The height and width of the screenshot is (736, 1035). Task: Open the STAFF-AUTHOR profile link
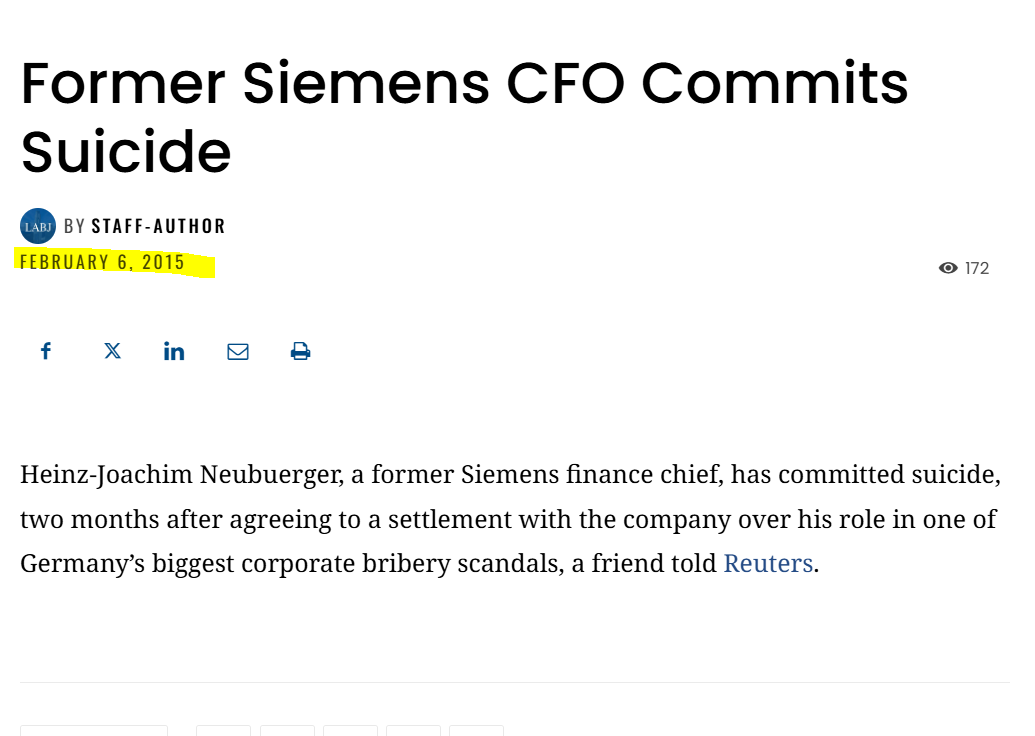tap(158, 226)
